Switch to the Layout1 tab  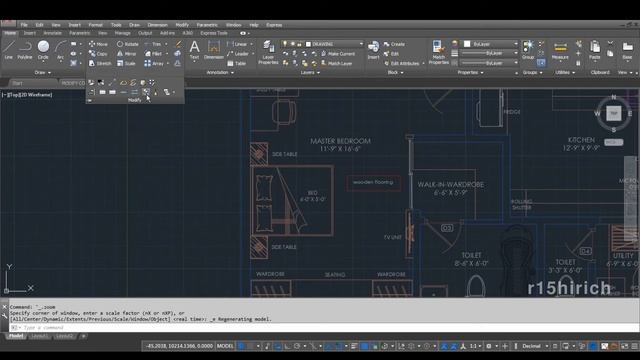point(40,336)
